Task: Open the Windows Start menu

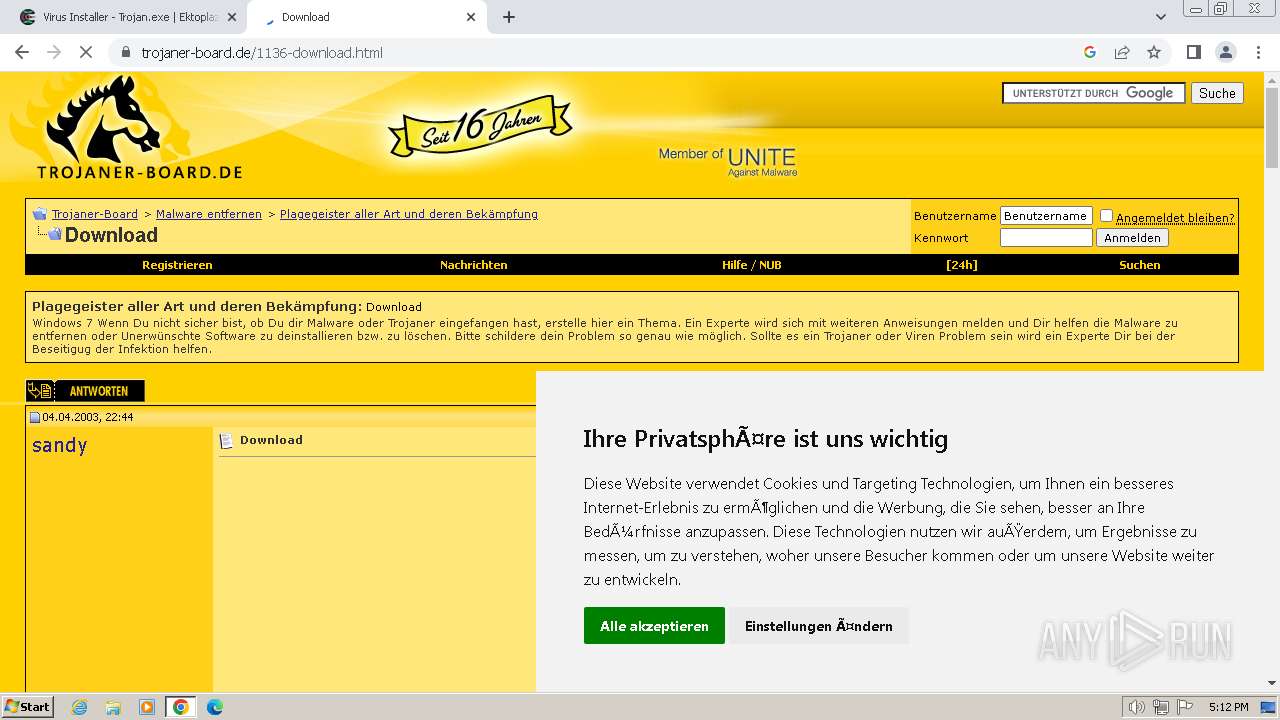Action: tap(27, 707)
